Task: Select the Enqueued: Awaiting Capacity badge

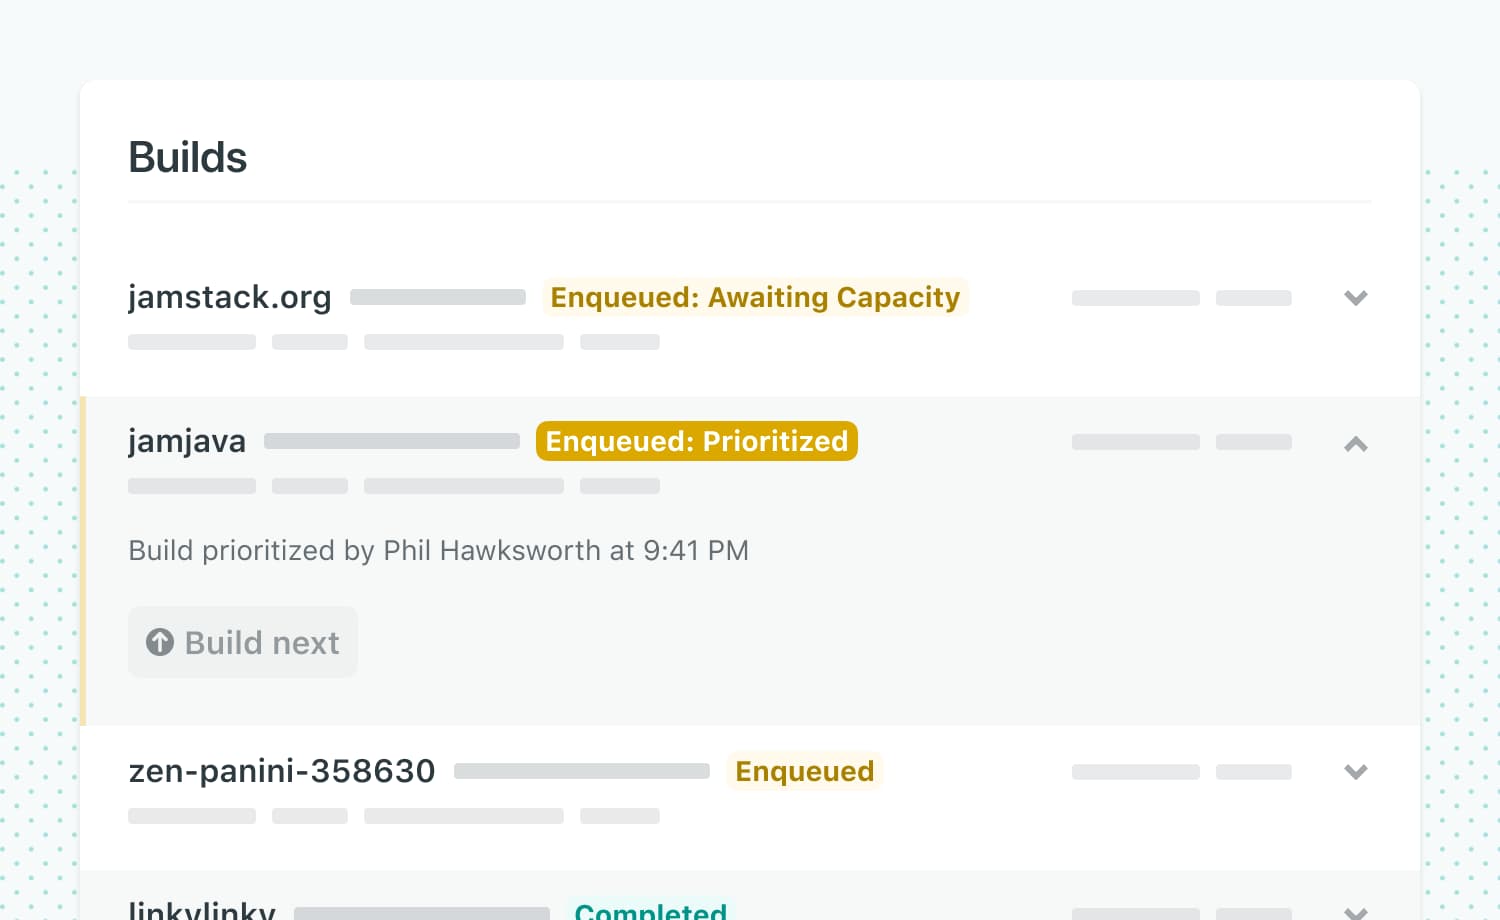Action: click(755, 297)
